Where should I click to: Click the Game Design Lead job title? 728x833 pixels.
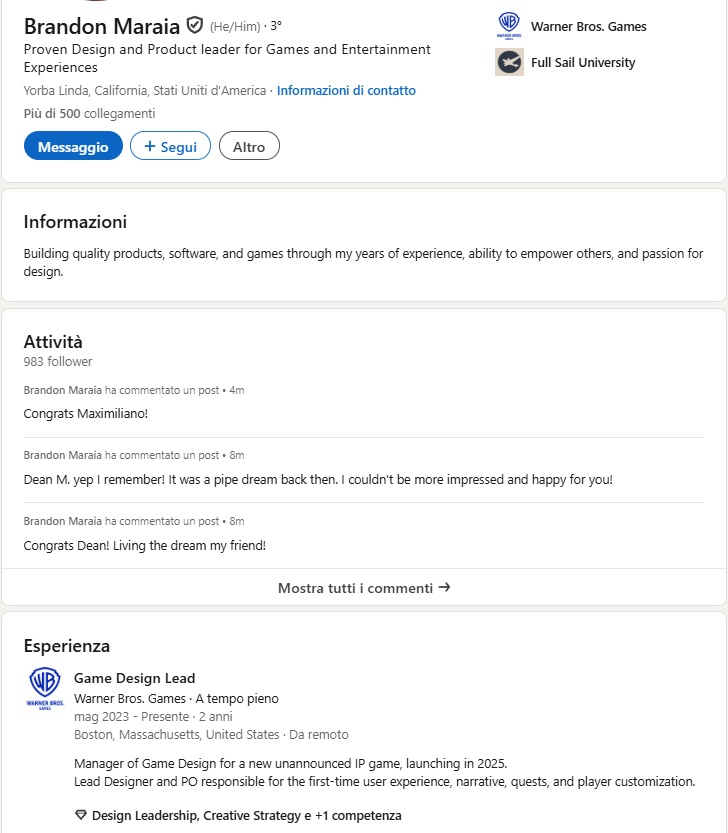pos(135,677)
